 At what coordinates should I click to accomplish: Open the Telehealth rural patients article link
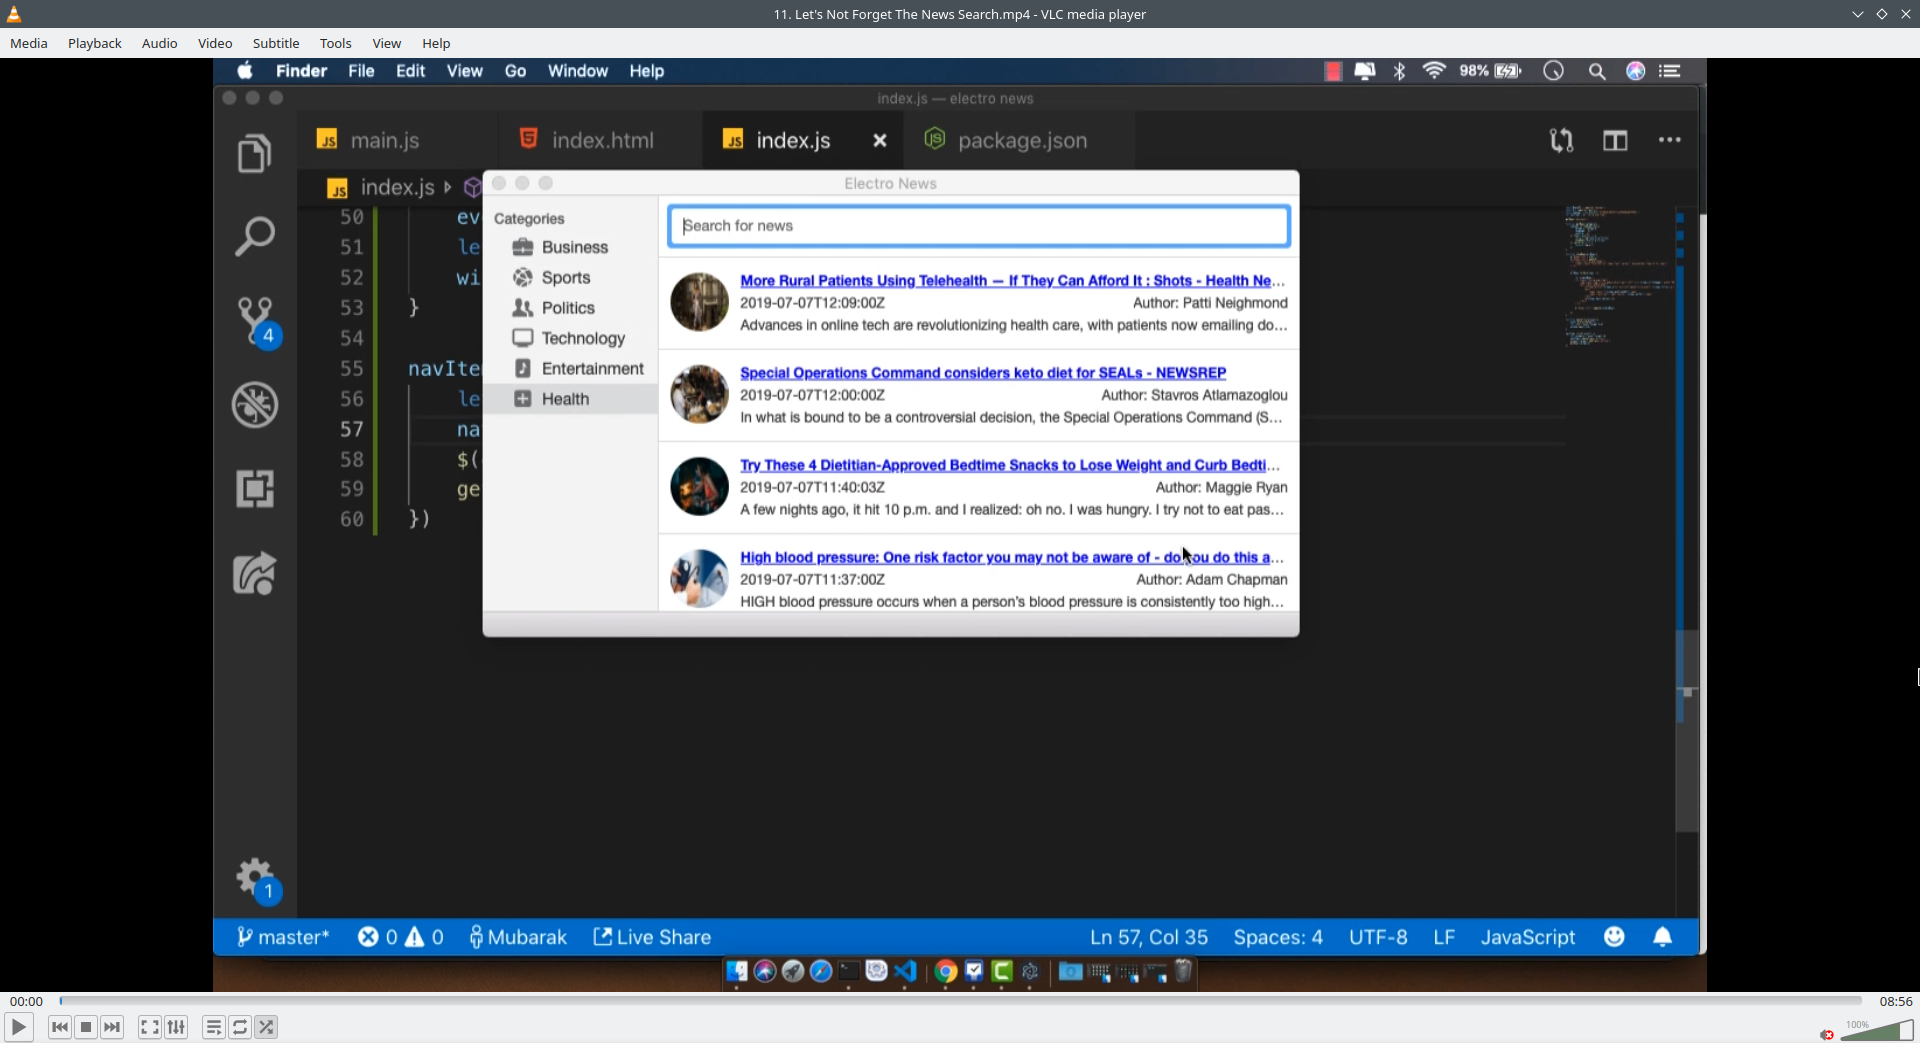[1012, 281]
